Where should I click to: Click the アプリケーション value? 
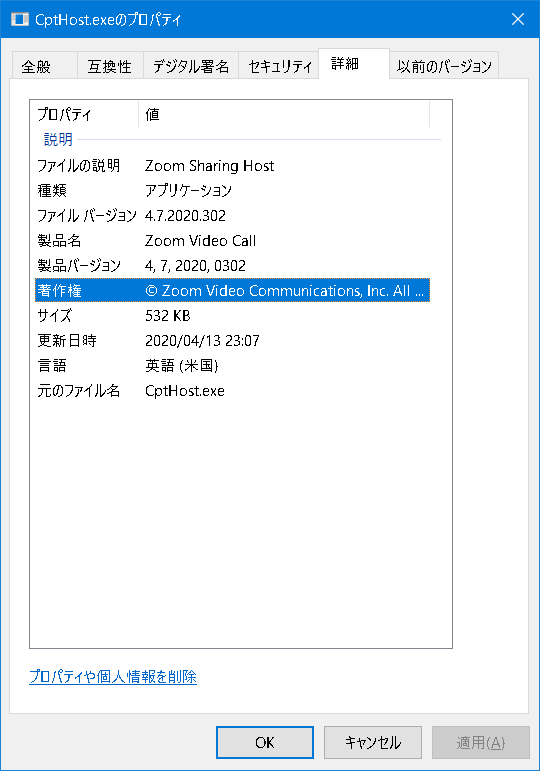click(x=188, y=191)
